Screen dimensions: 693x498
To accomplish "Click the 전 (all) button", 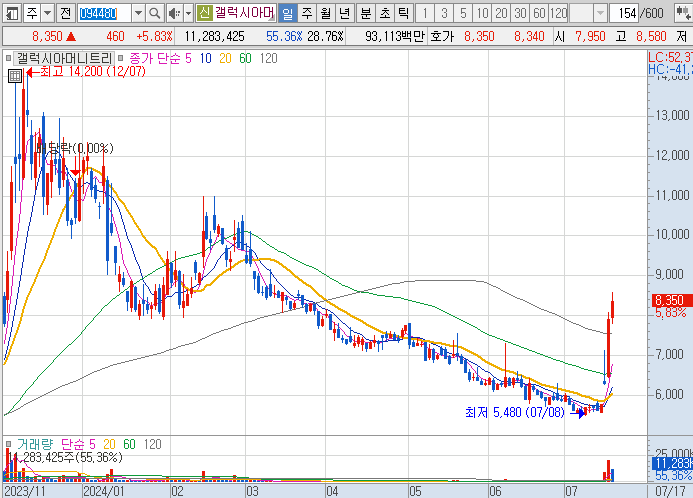I will [65, 14].
